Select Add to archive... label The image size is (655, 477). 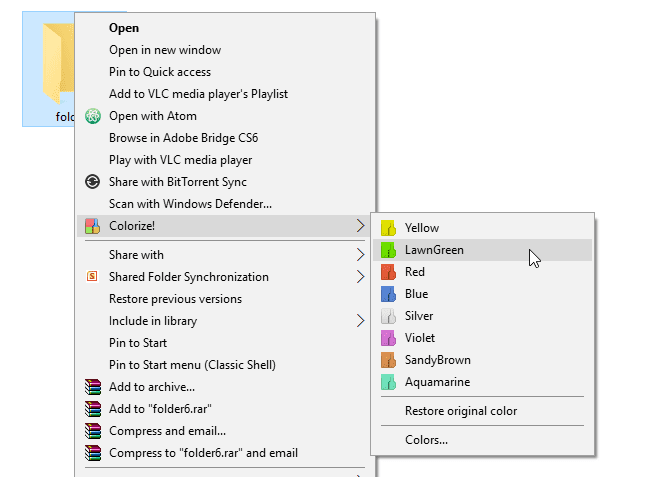tap(152, 387)
